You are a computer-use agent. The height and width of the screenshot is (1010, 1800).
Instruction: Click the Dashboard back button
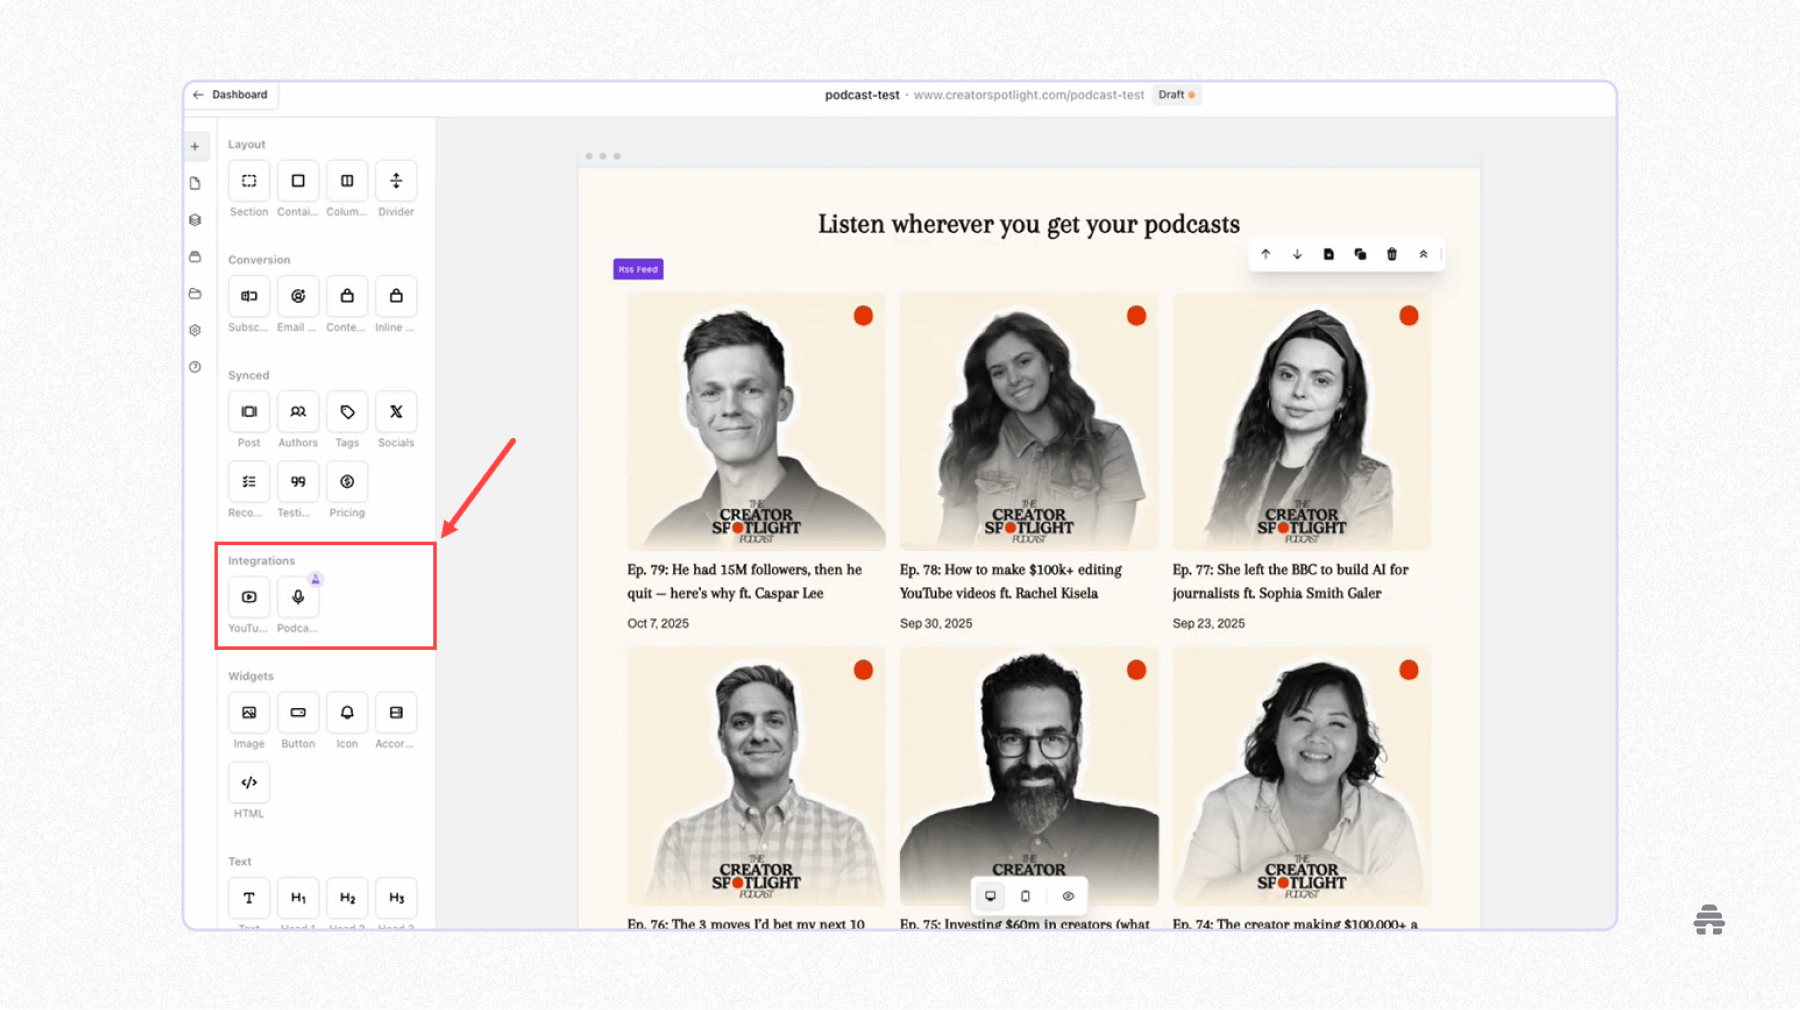[231, 94]
